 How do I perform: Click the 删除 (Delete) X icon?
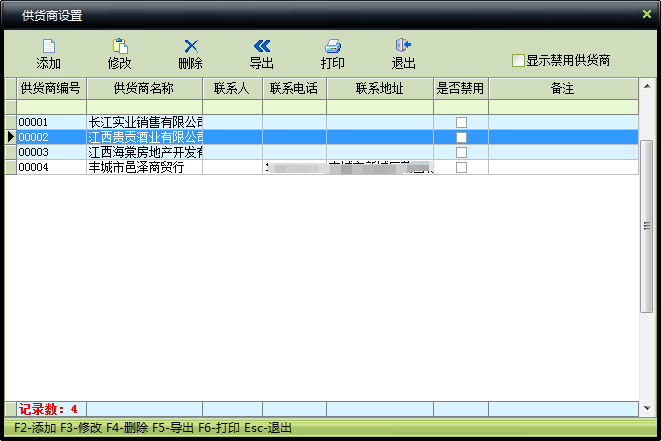[191, 46]
